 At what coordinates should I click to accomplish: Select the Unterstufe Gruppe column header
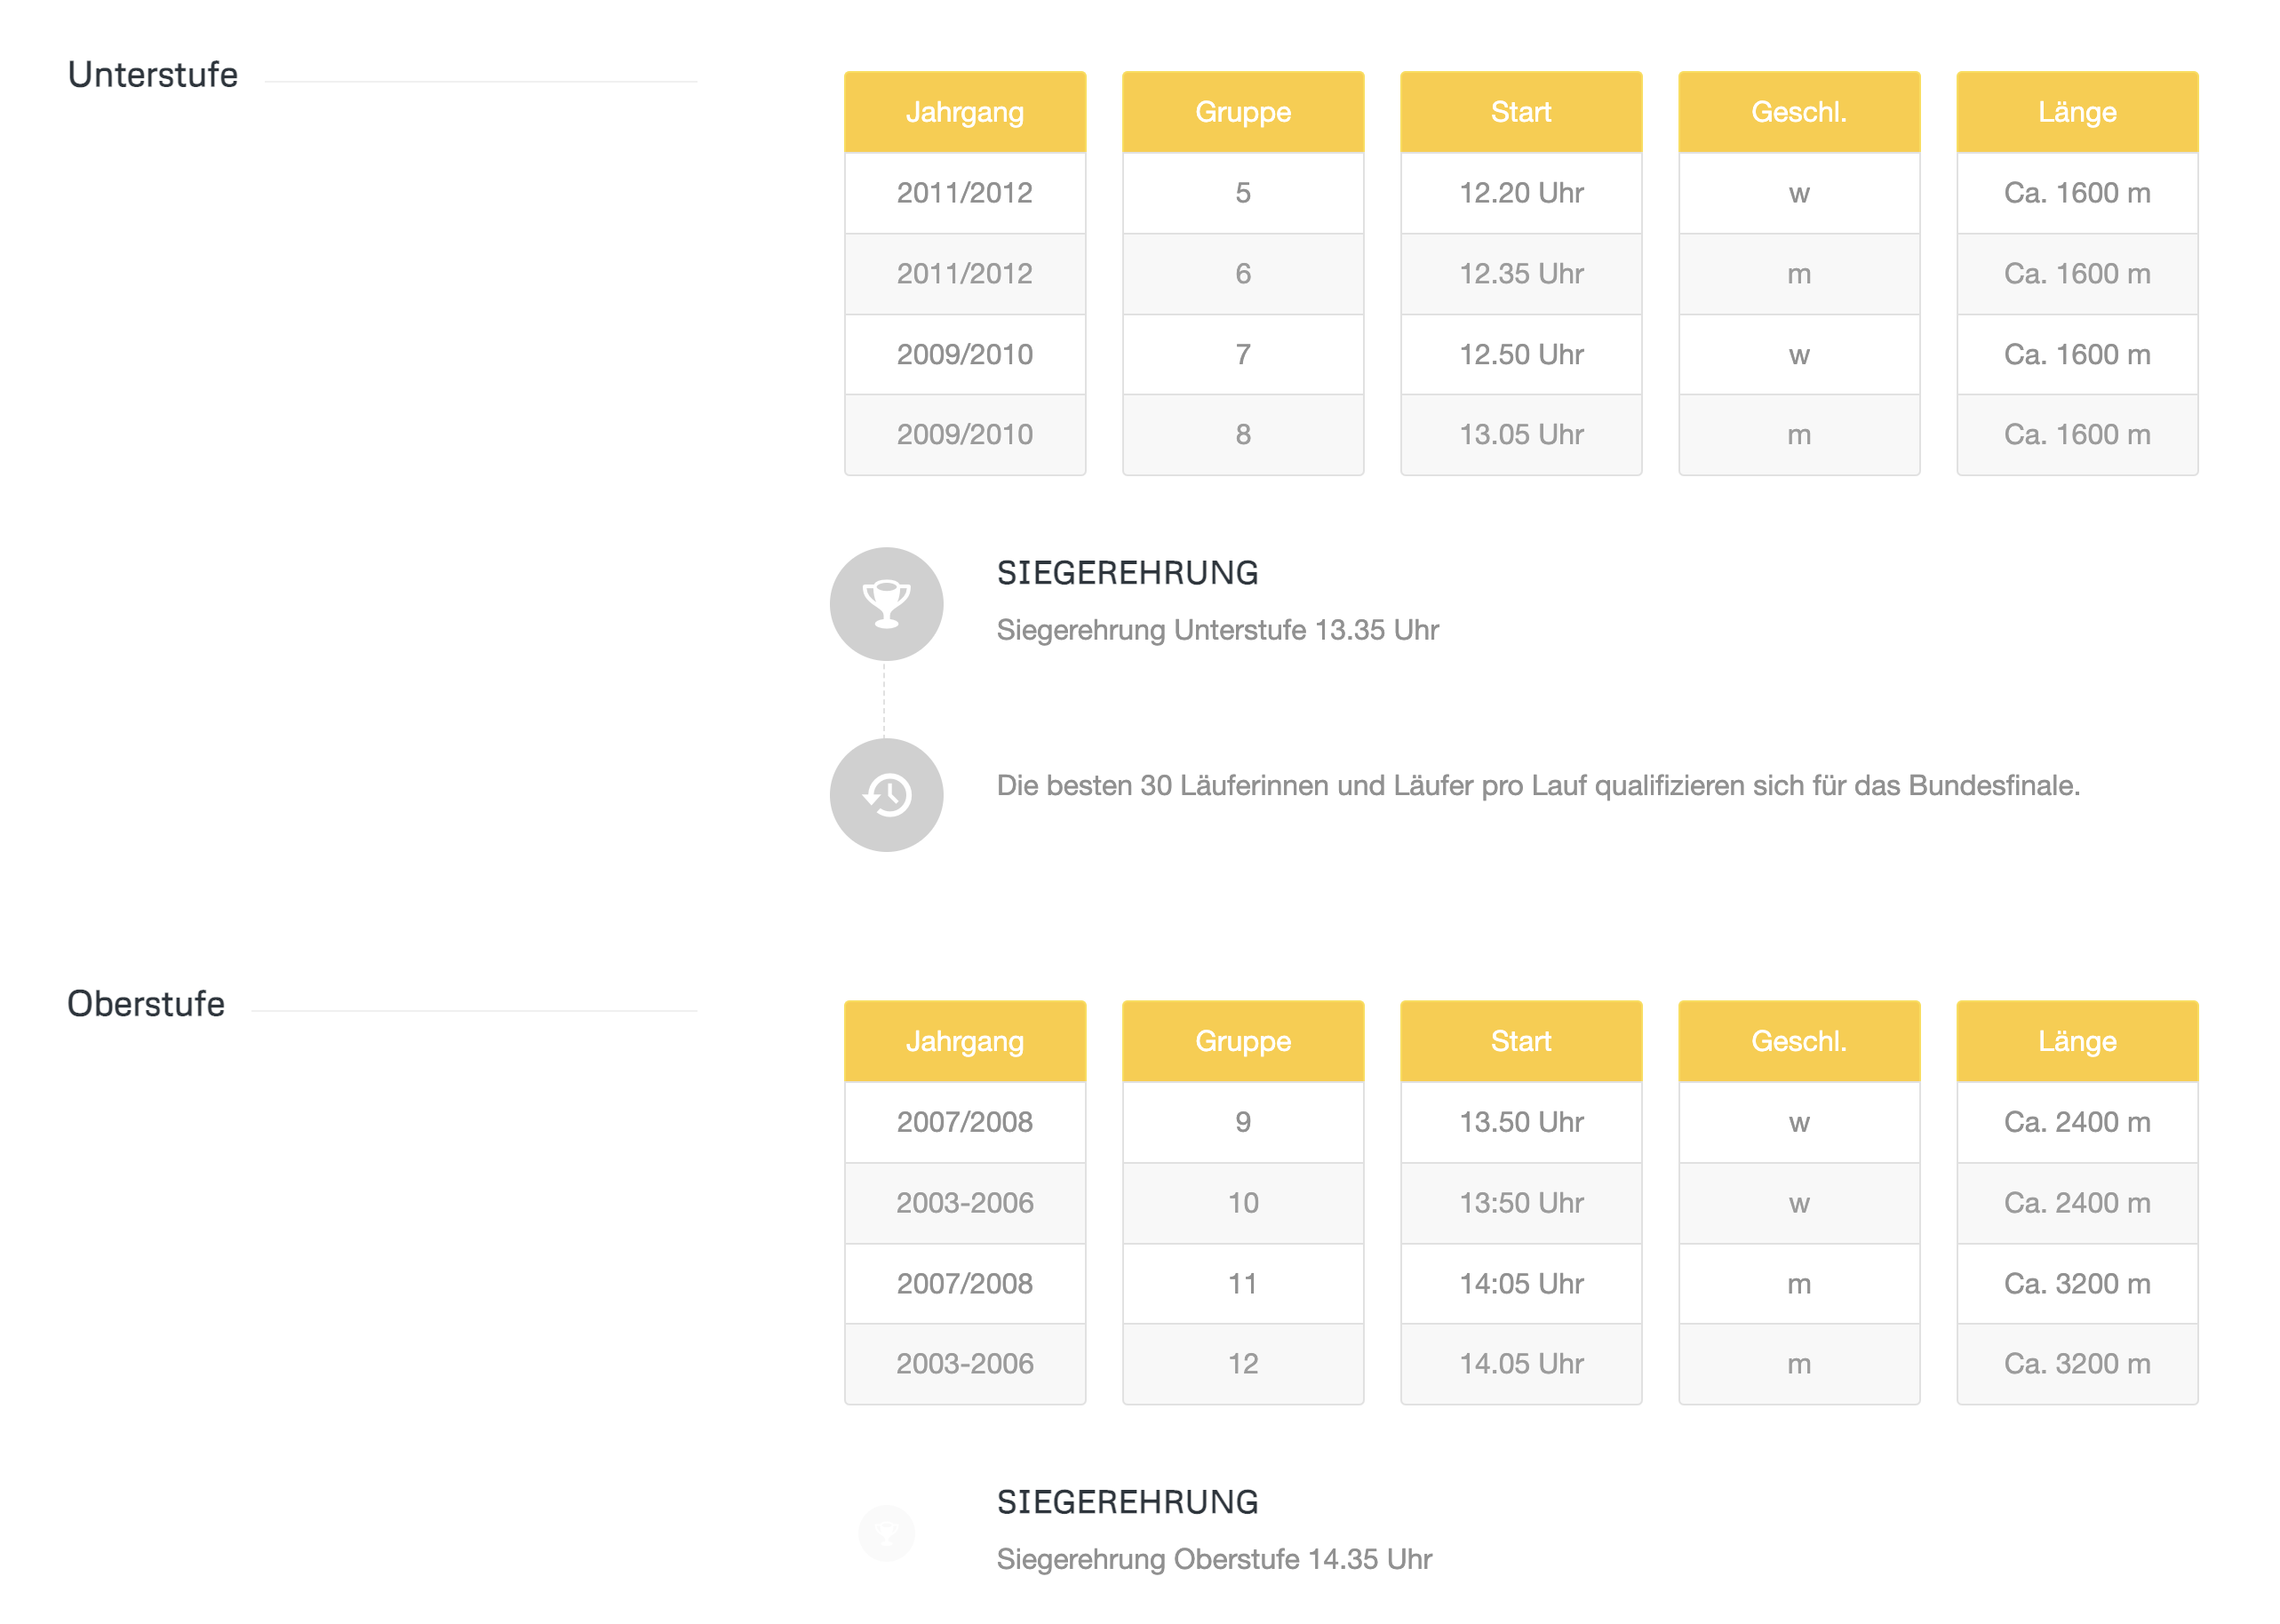coord(1243,112)
